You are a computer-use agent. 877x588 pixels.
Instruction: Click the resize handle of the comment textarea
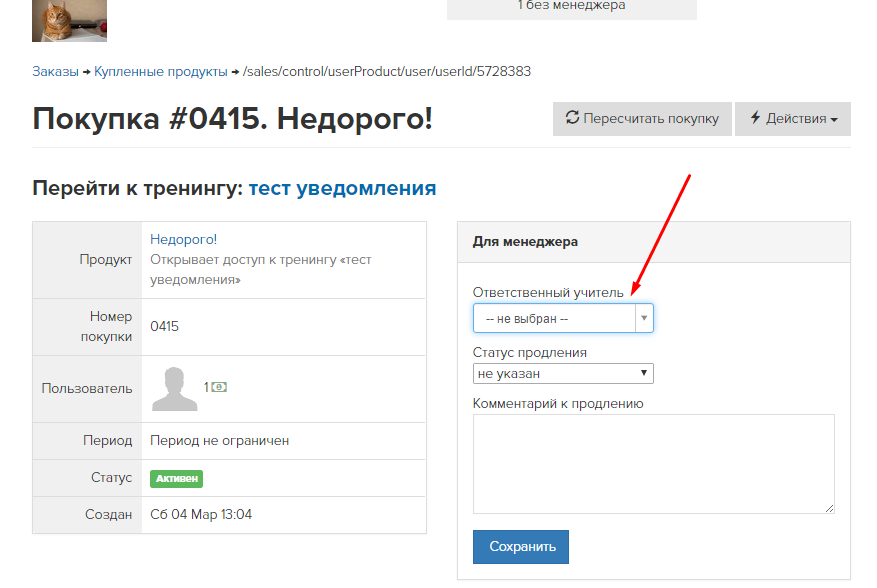pos(829,508)
